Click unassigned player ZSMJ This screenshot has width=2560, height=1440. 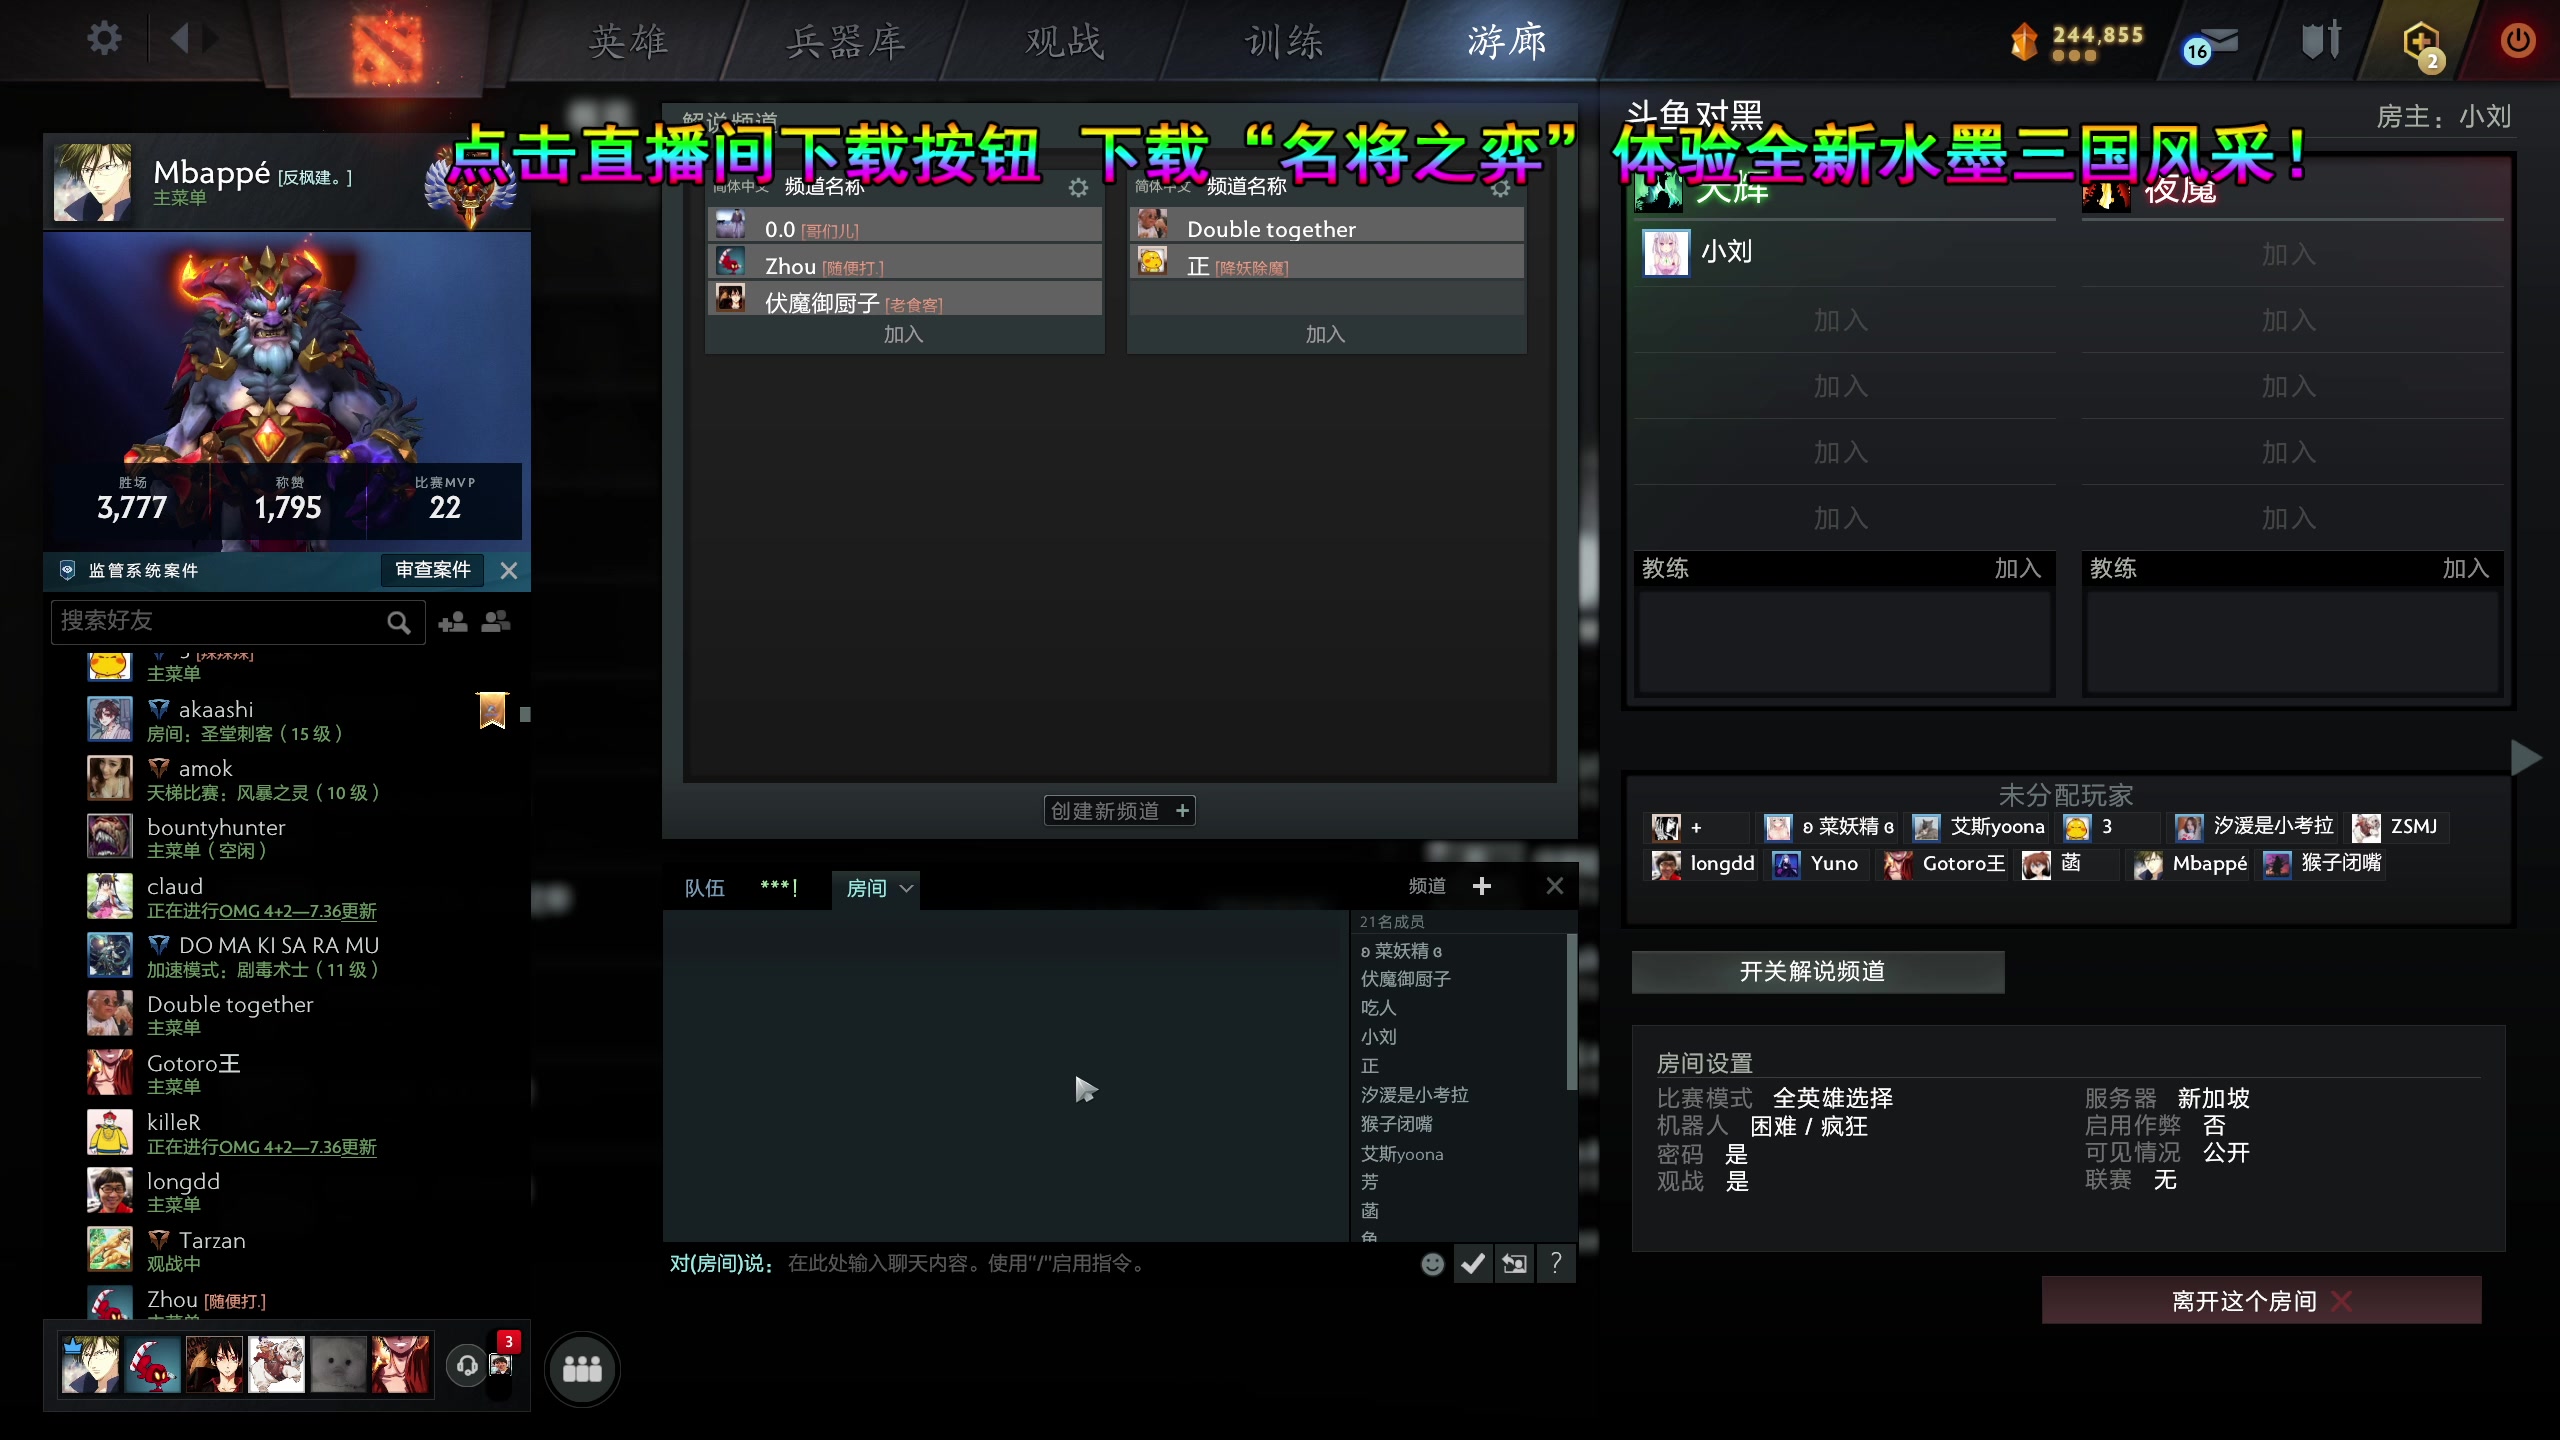pos(2396,827)
